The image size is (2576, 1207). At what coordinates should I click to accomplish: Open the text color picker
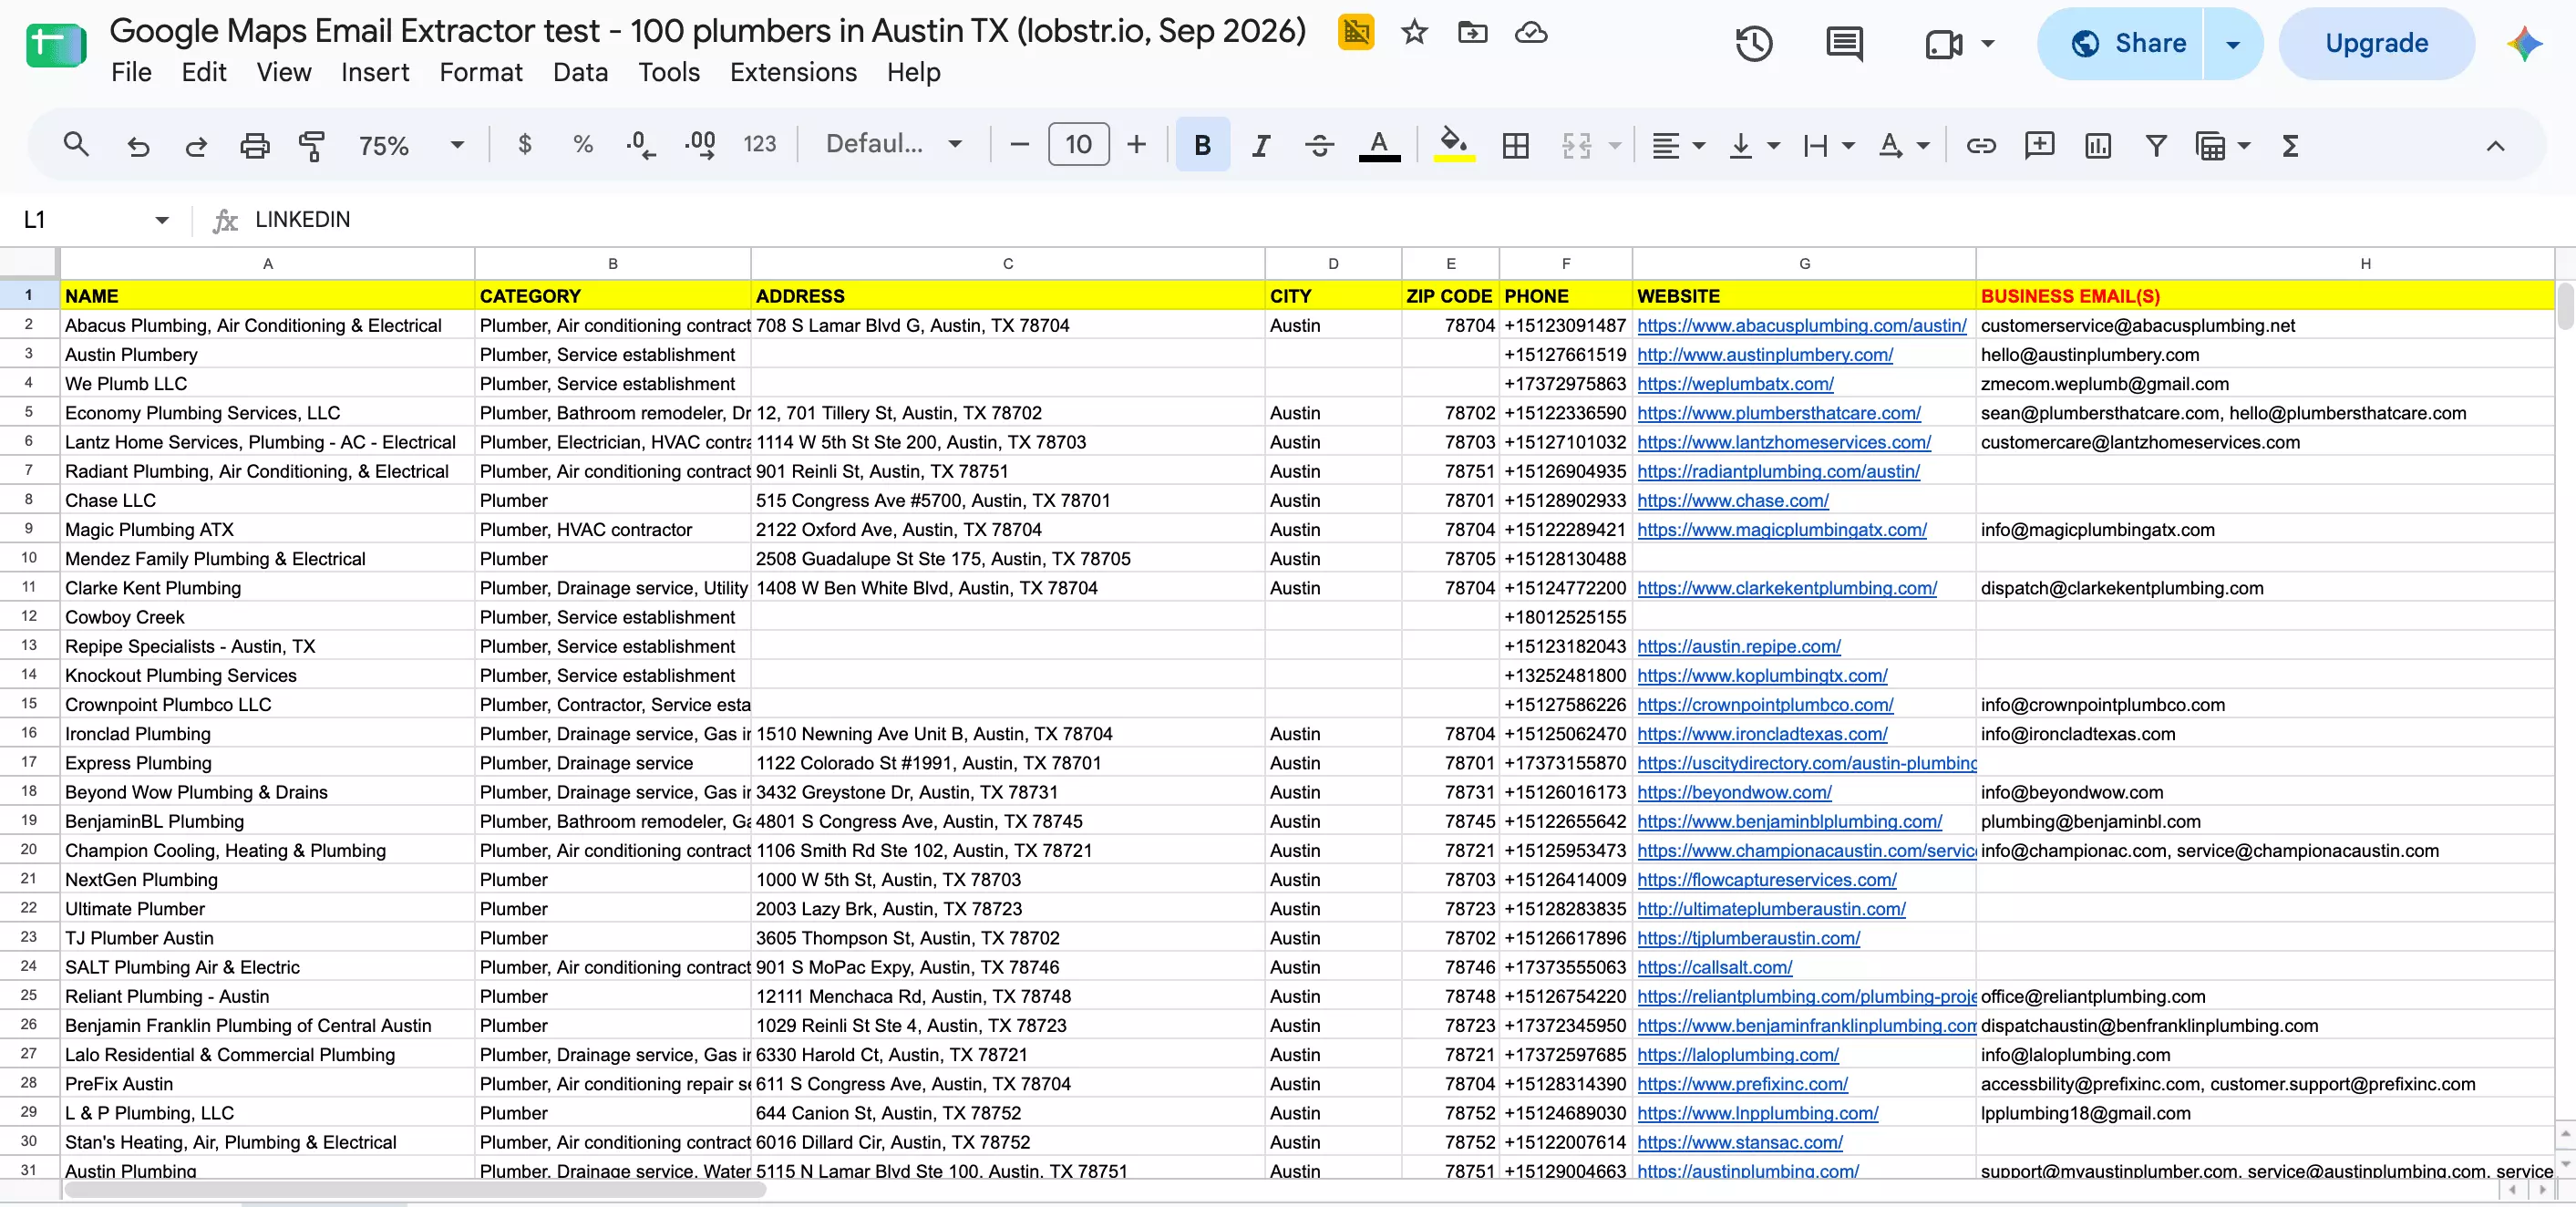tap(1379, 146)
